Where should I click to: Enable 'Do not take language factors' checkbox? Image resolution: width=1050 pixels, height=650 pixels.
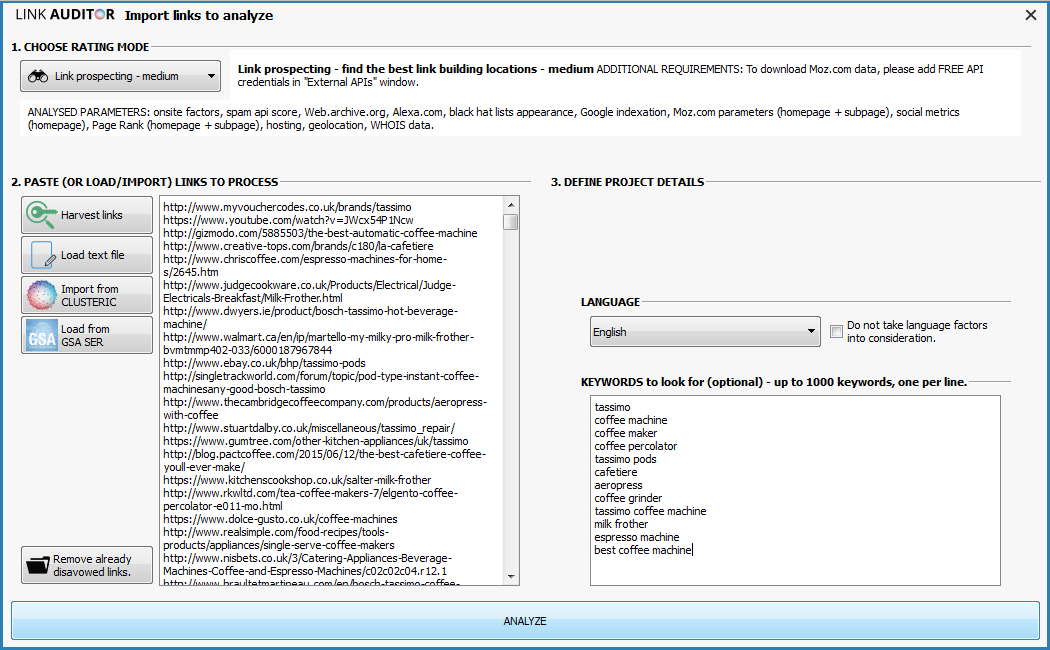[836, 331]
